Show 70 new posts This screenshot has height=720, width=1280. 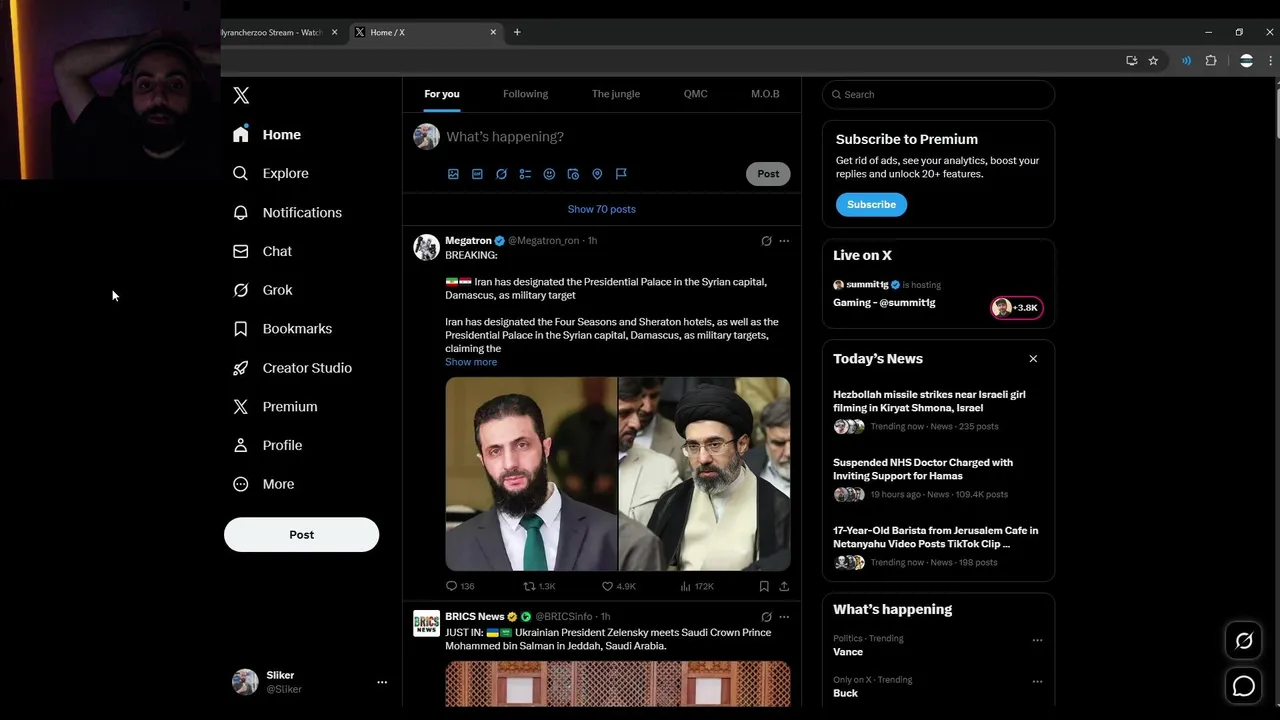coord(601,209)
